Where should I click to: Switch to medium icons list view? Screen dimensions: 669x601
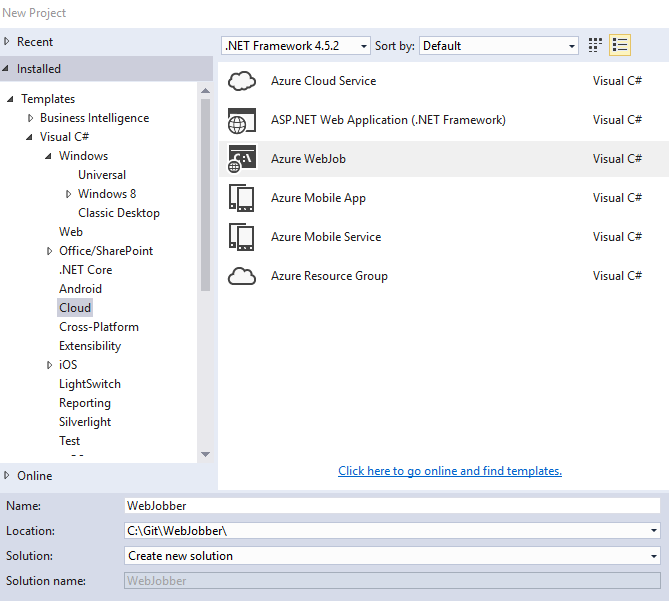(x=620, y=45)
